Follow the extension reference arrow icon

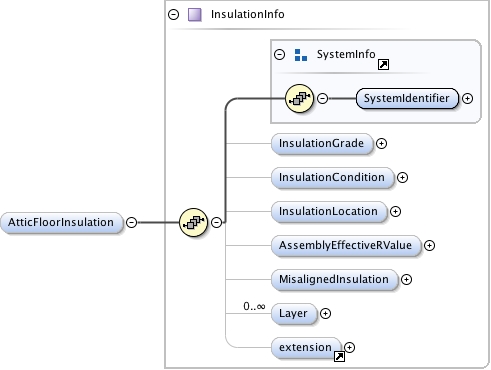(x=339, y=356)
